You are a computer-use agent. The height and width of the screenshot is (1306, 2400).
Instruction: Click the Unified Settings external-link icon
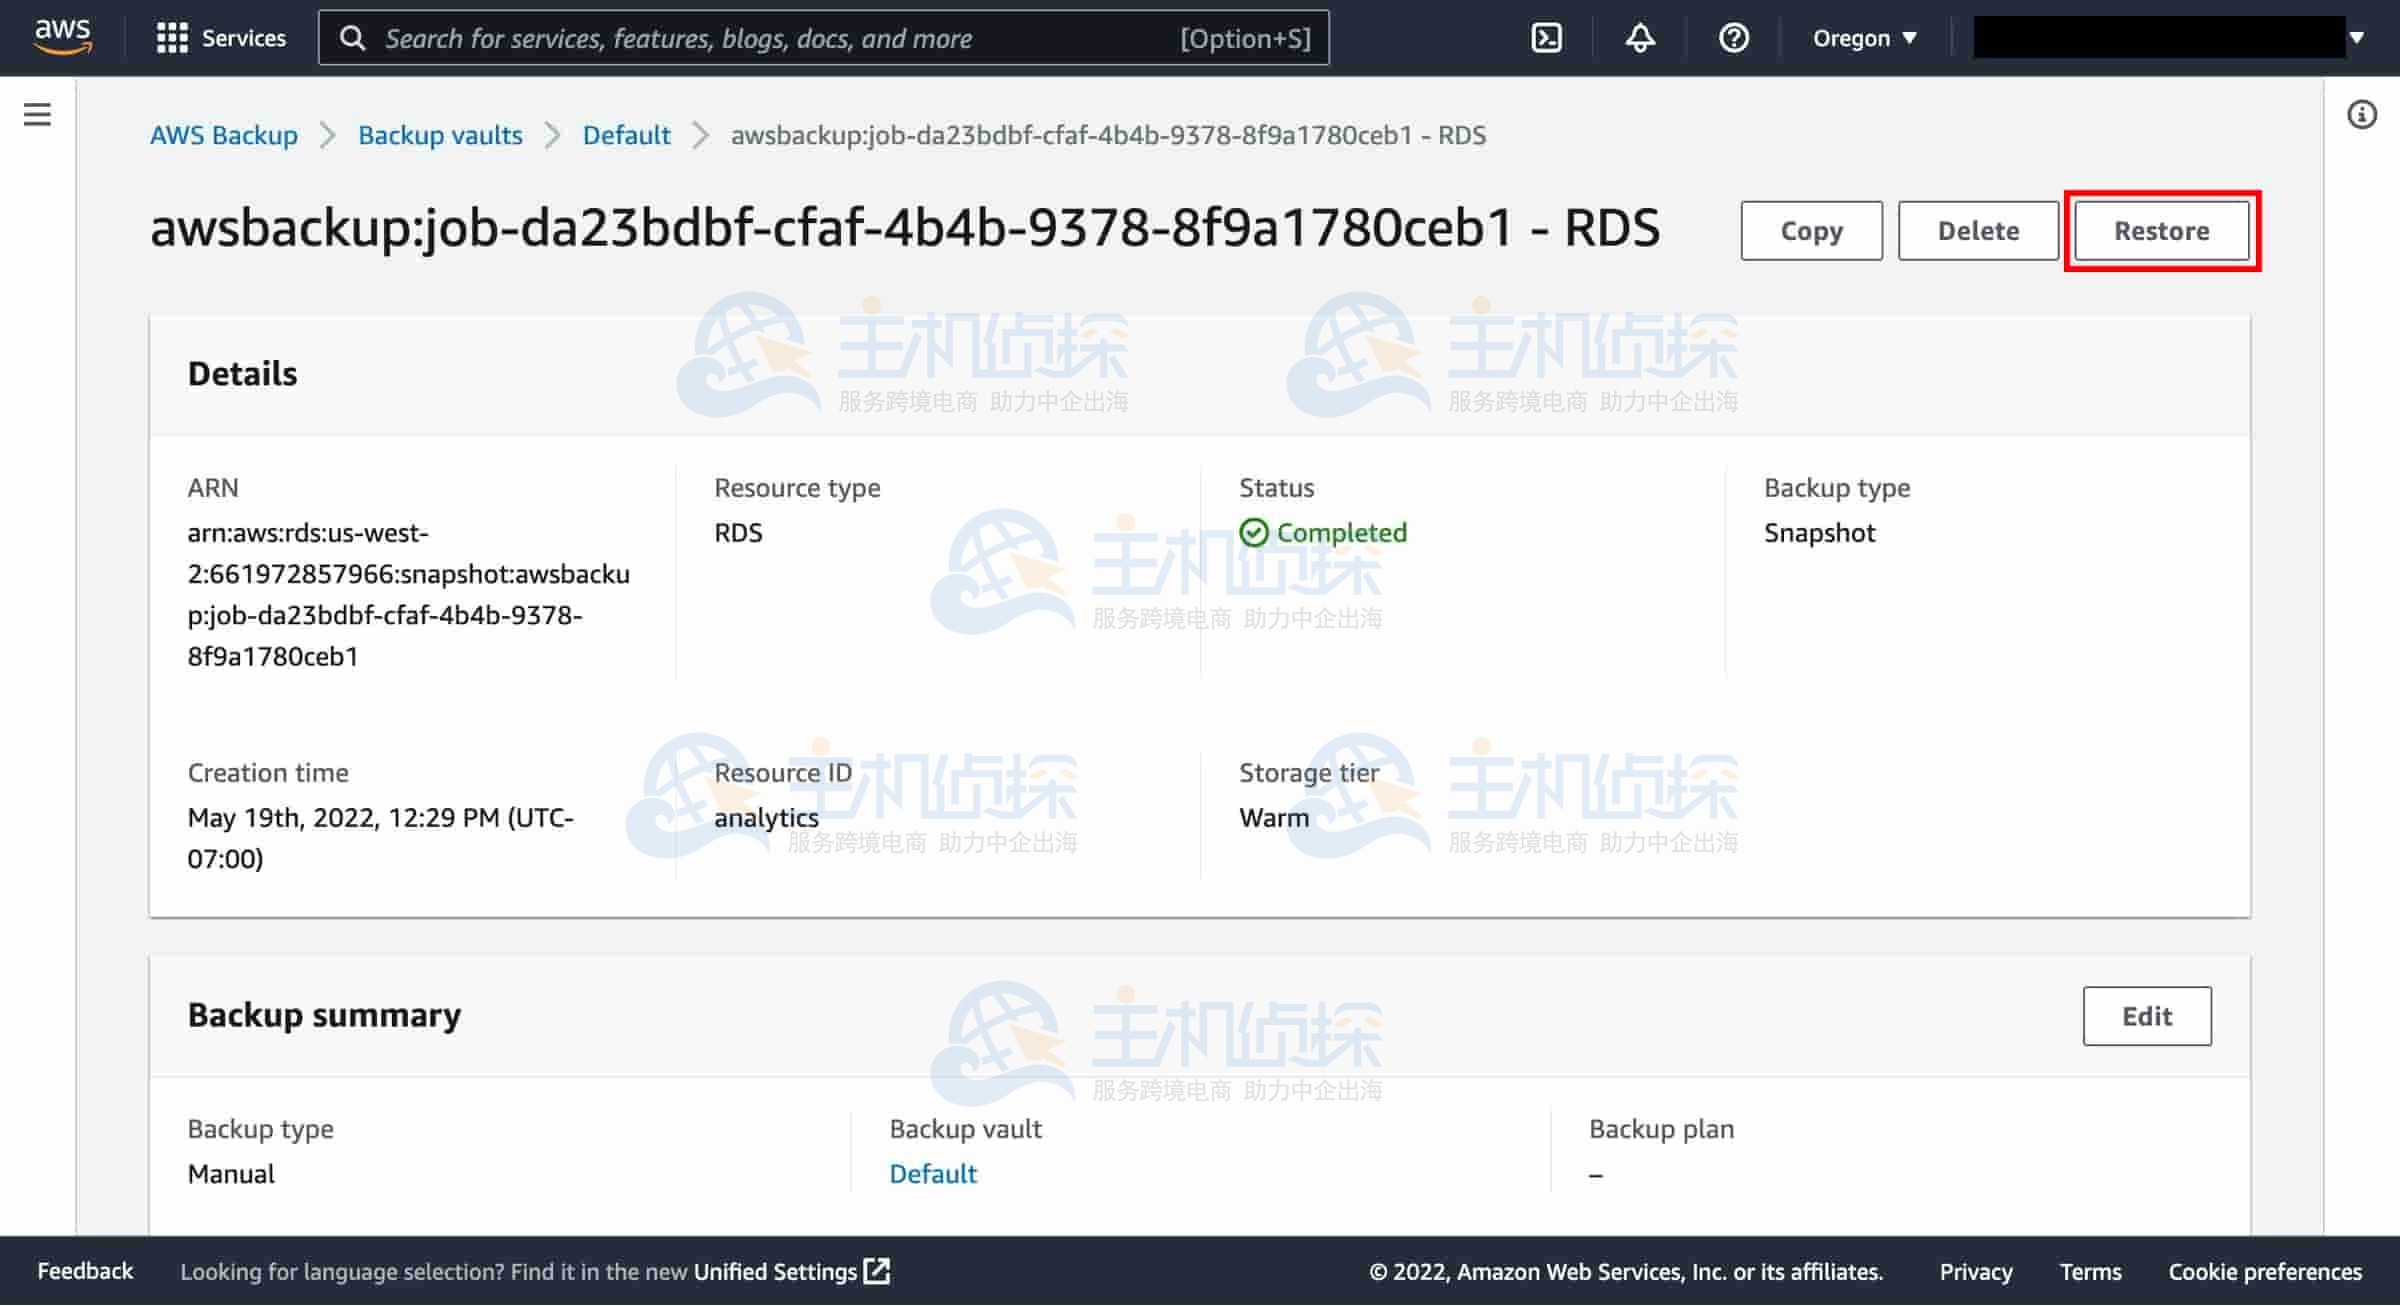pos(876,1271)
